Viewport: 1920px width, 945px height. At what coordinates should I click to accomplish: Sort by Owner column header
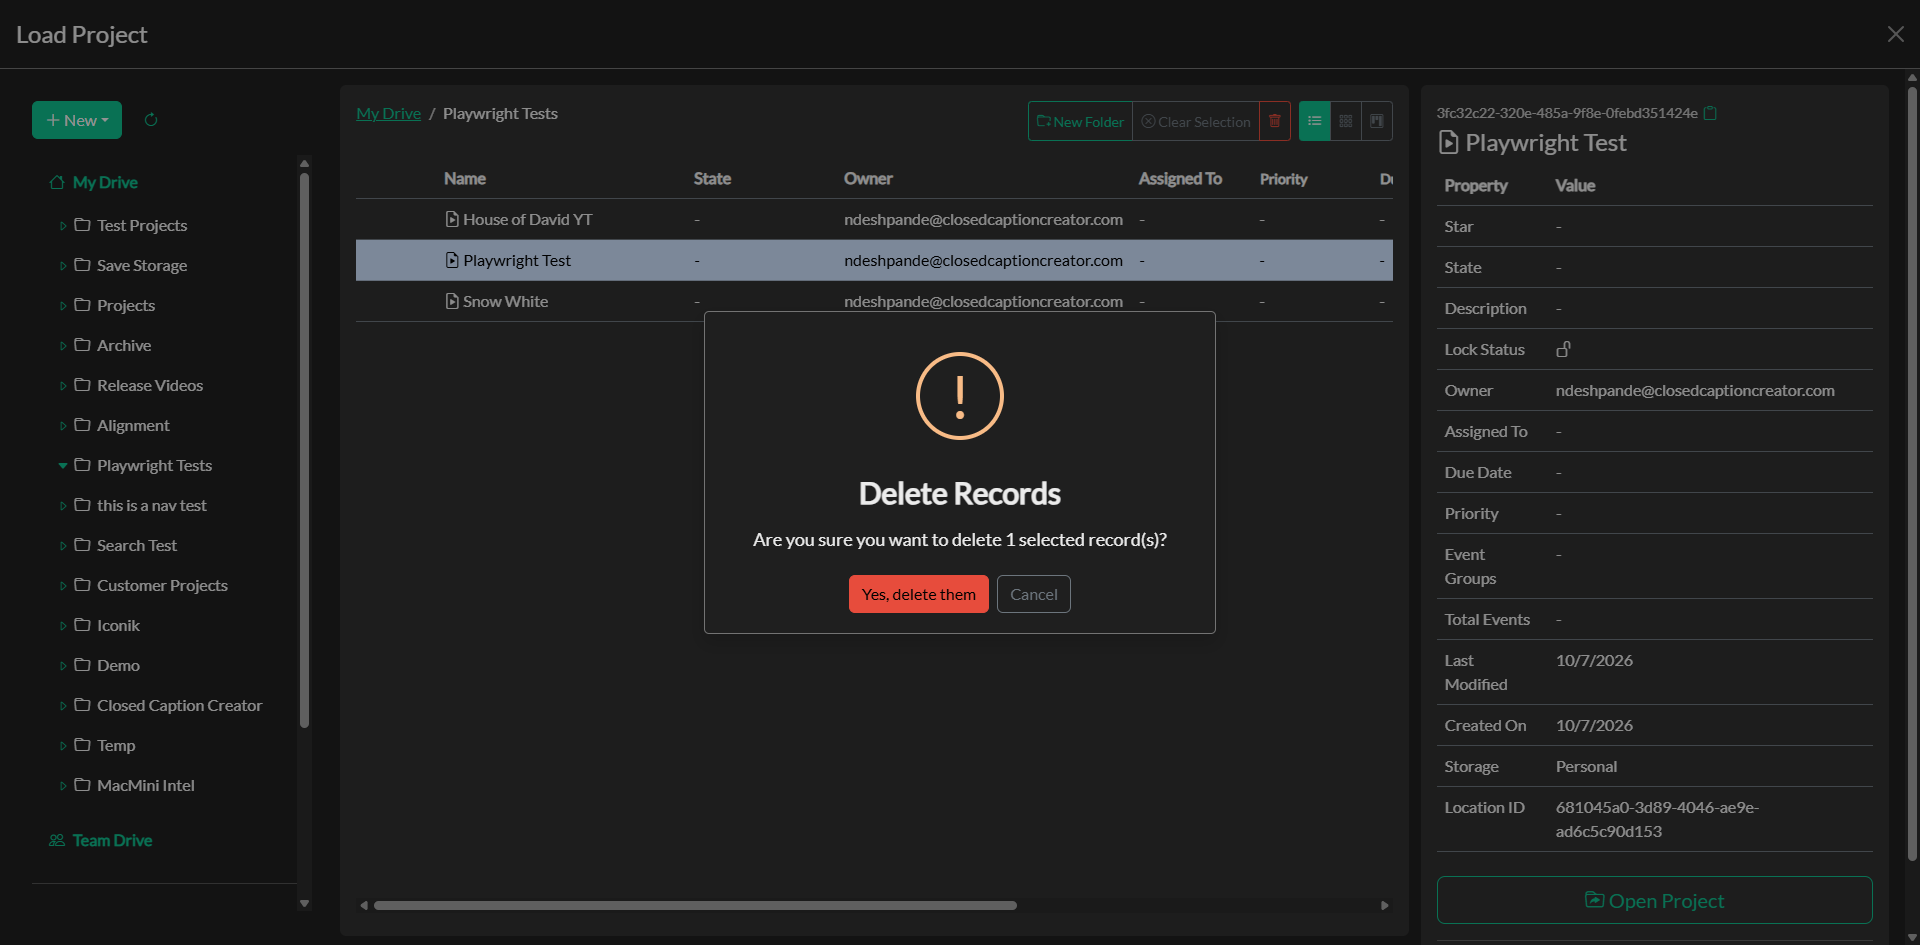pos(868,179)
